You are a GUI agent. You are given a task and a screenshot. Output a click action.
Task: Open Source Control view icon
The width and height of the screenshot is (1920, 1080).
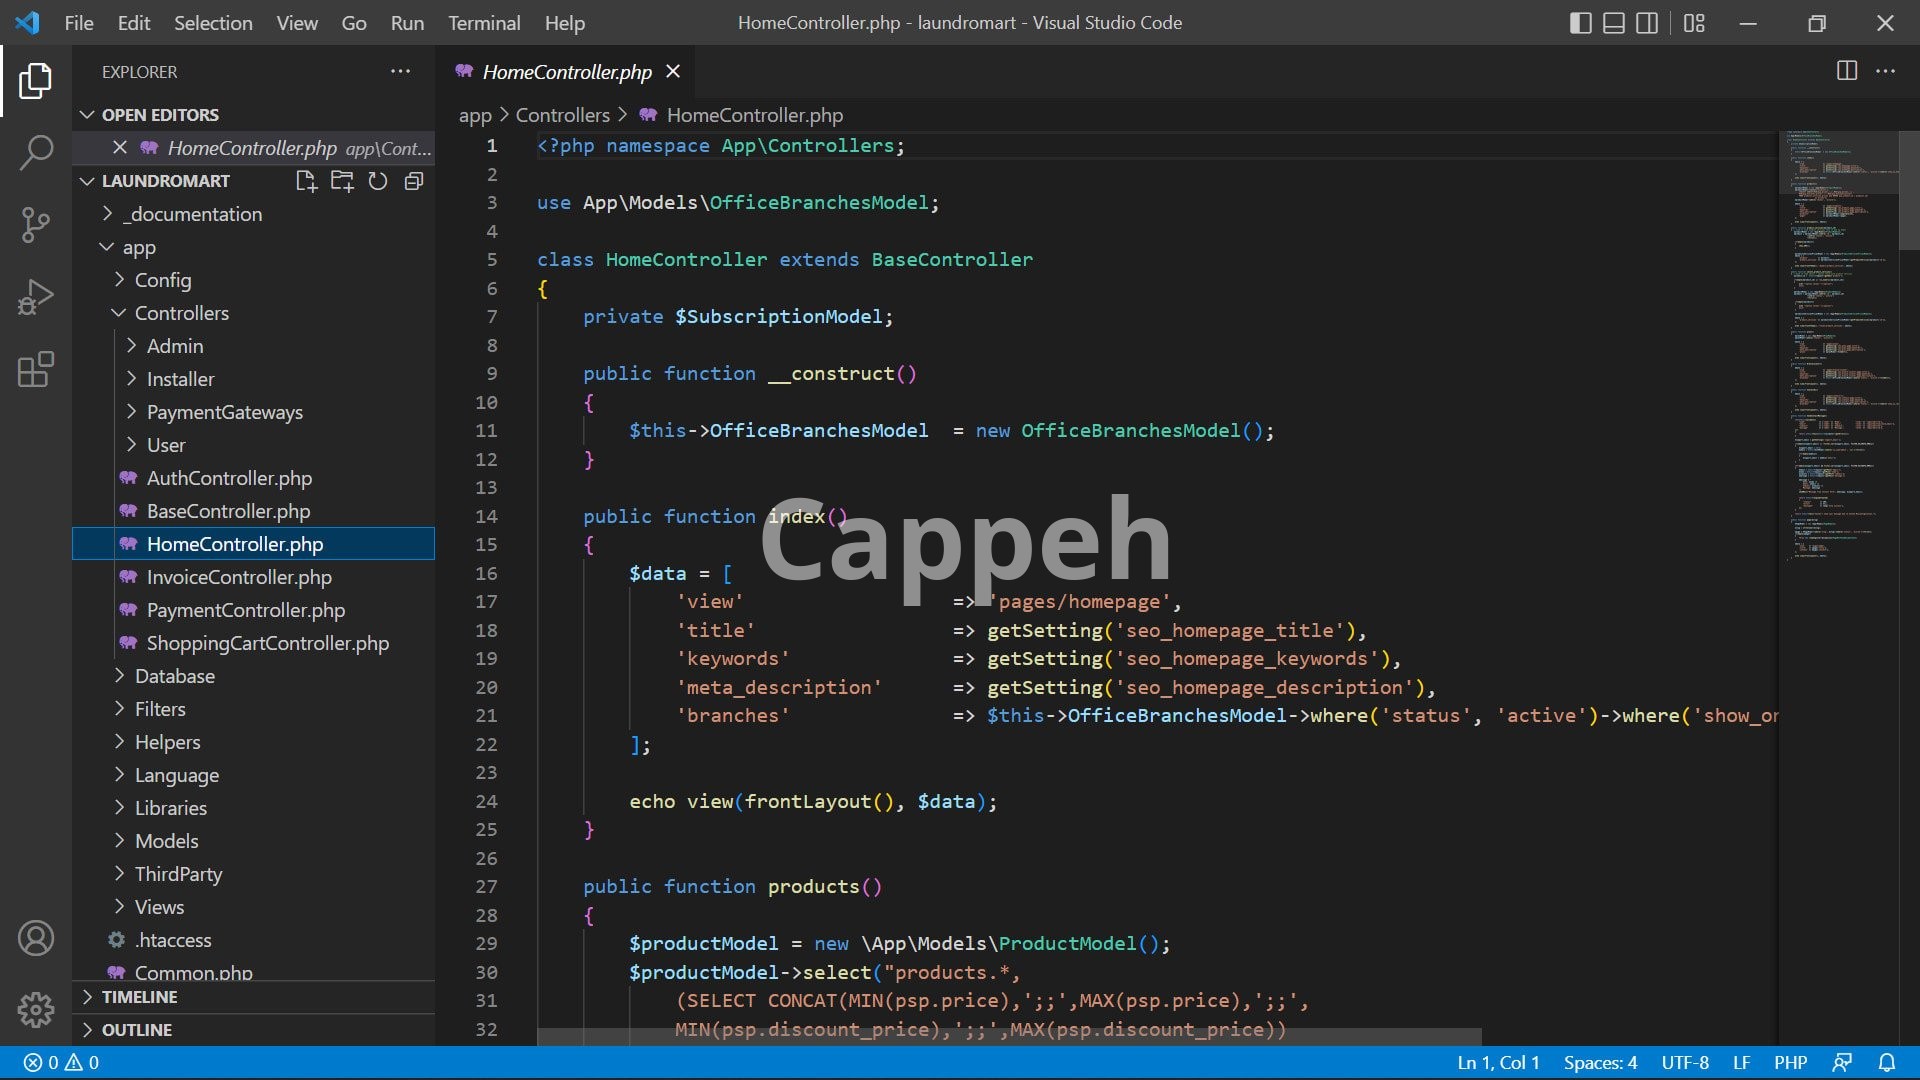tap(36, 225)
